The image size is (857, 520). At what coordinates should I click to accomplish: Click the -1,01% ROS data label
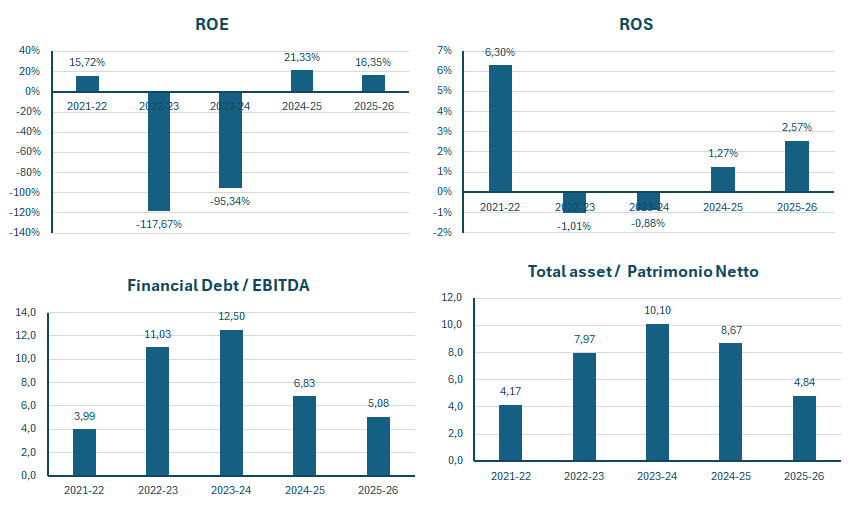tap(574, 226)
